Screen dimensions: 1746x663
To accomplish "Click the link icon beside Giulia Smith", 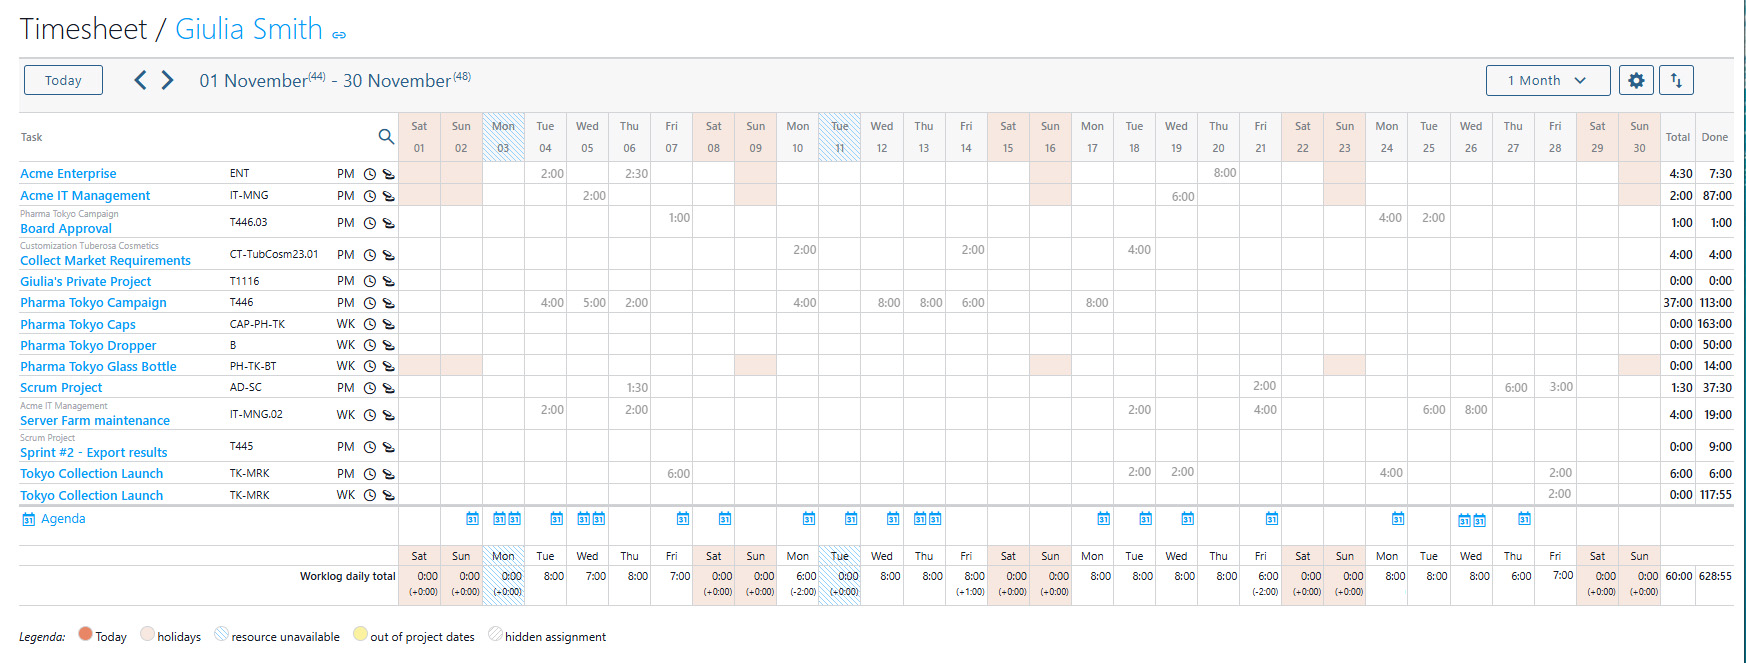I will (x=339, y=35).
